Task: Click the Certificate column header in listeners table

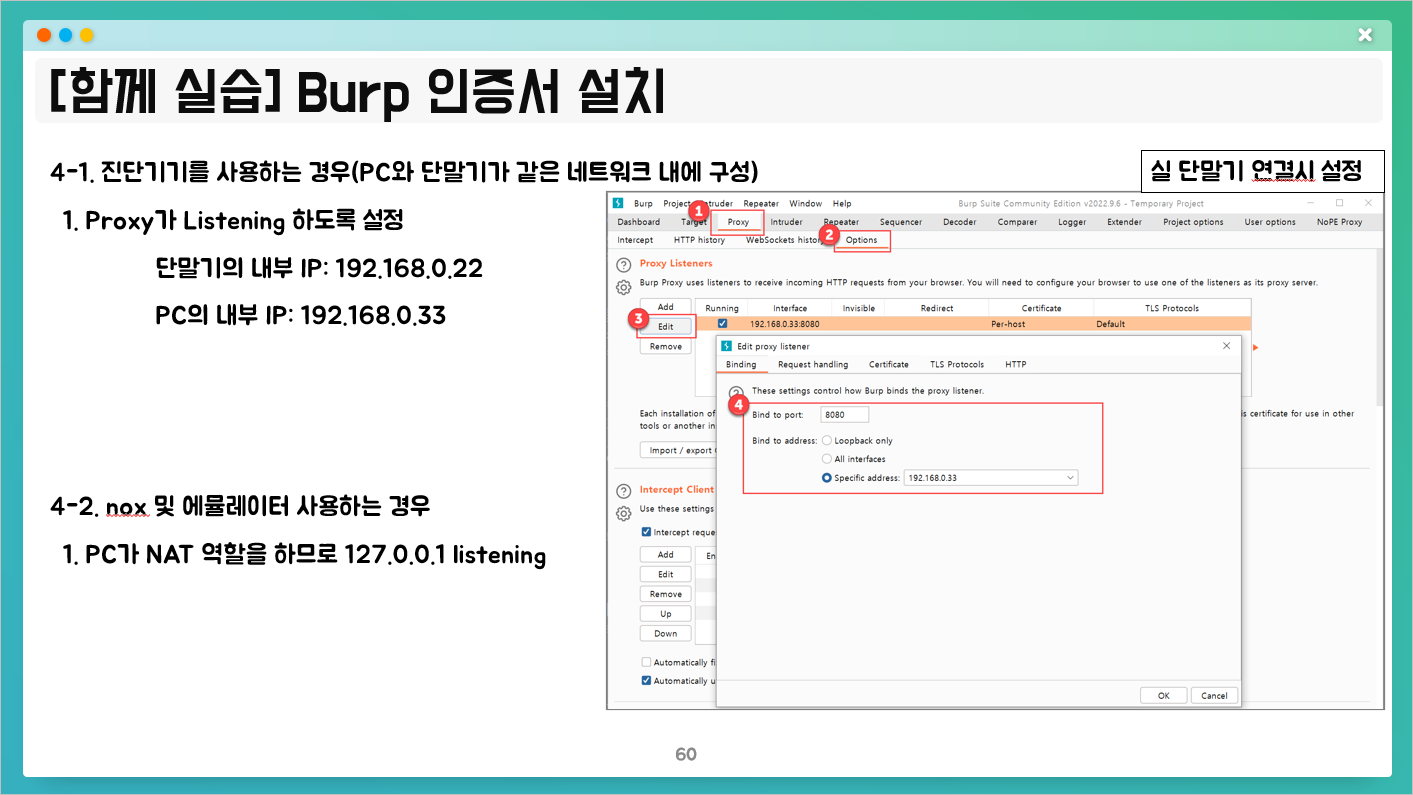Action: click(1041, 308)
